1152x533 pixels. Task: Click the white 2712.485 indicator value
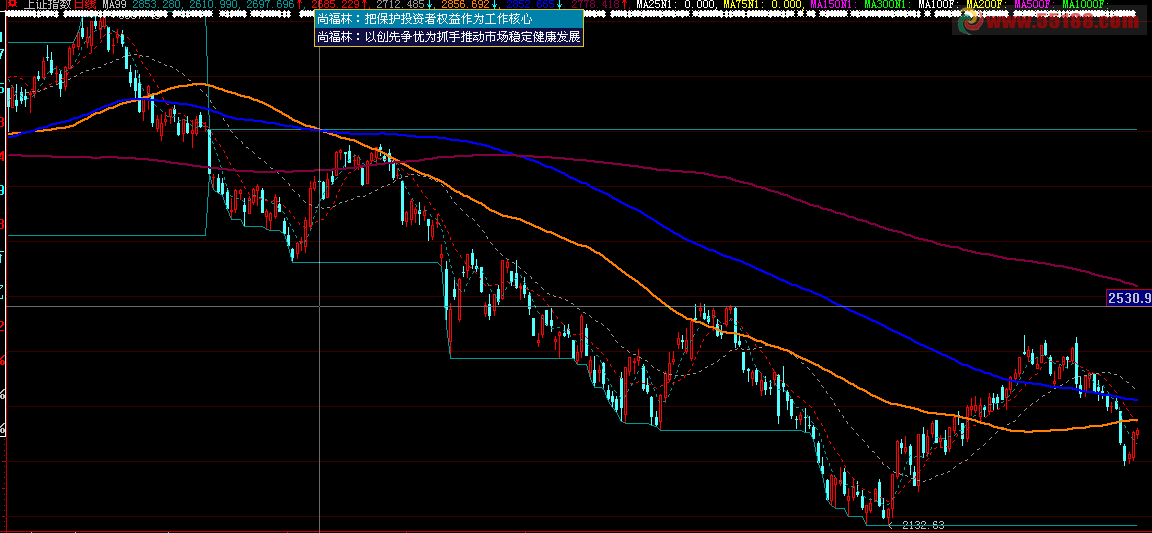pos(400,4)
